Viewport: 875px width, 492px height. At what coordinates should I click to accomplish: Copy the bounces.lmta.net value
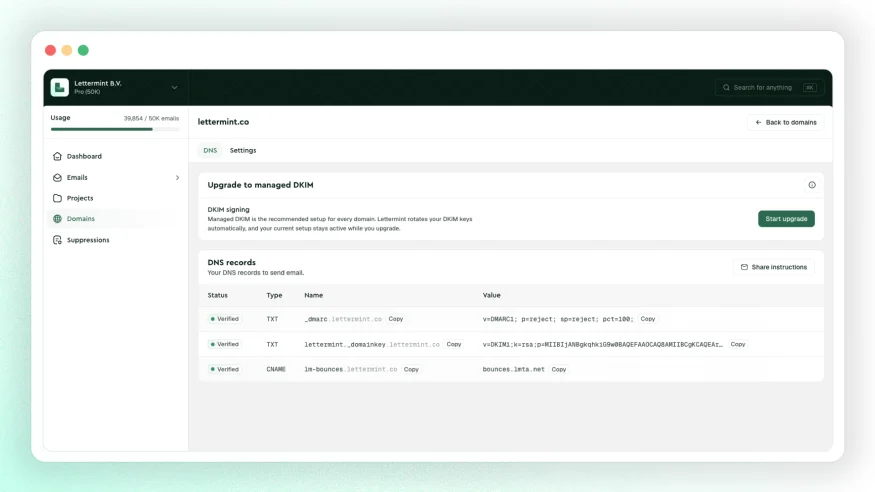[x=559, y=369]
